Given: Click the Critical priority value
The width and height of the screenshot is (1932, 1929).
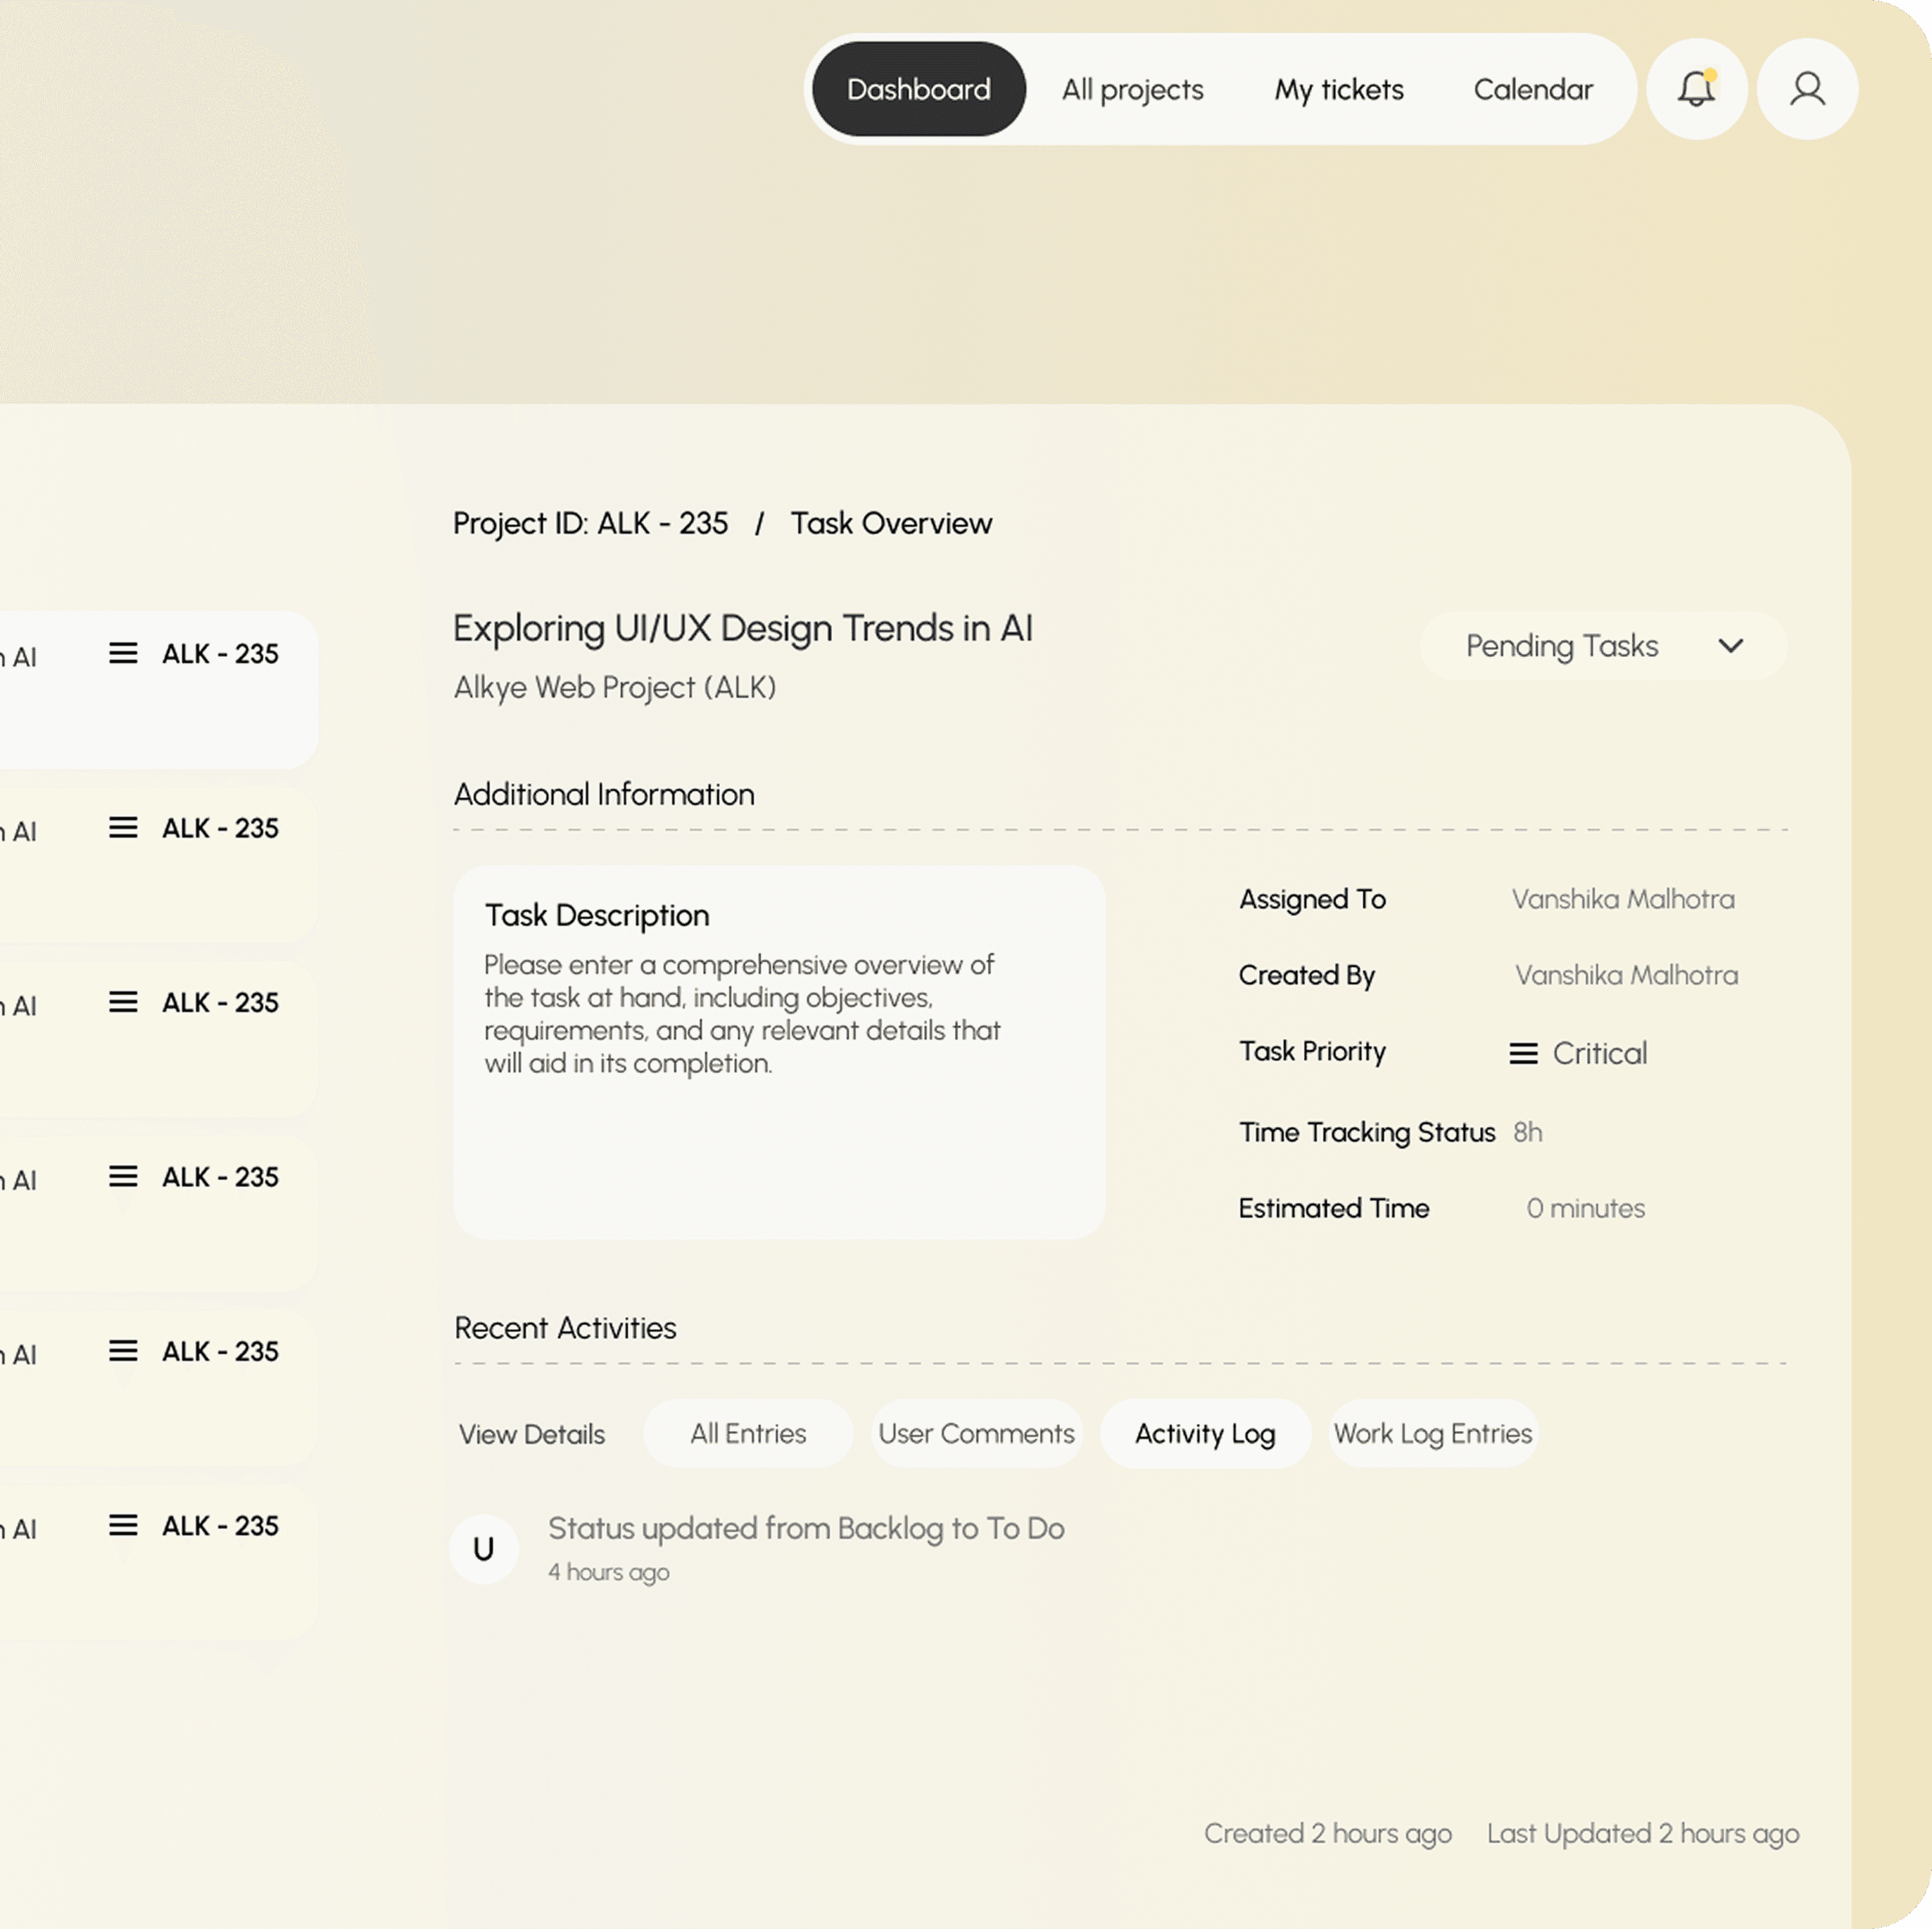Looking at the screenshot, I should tap(1599, 1053).
